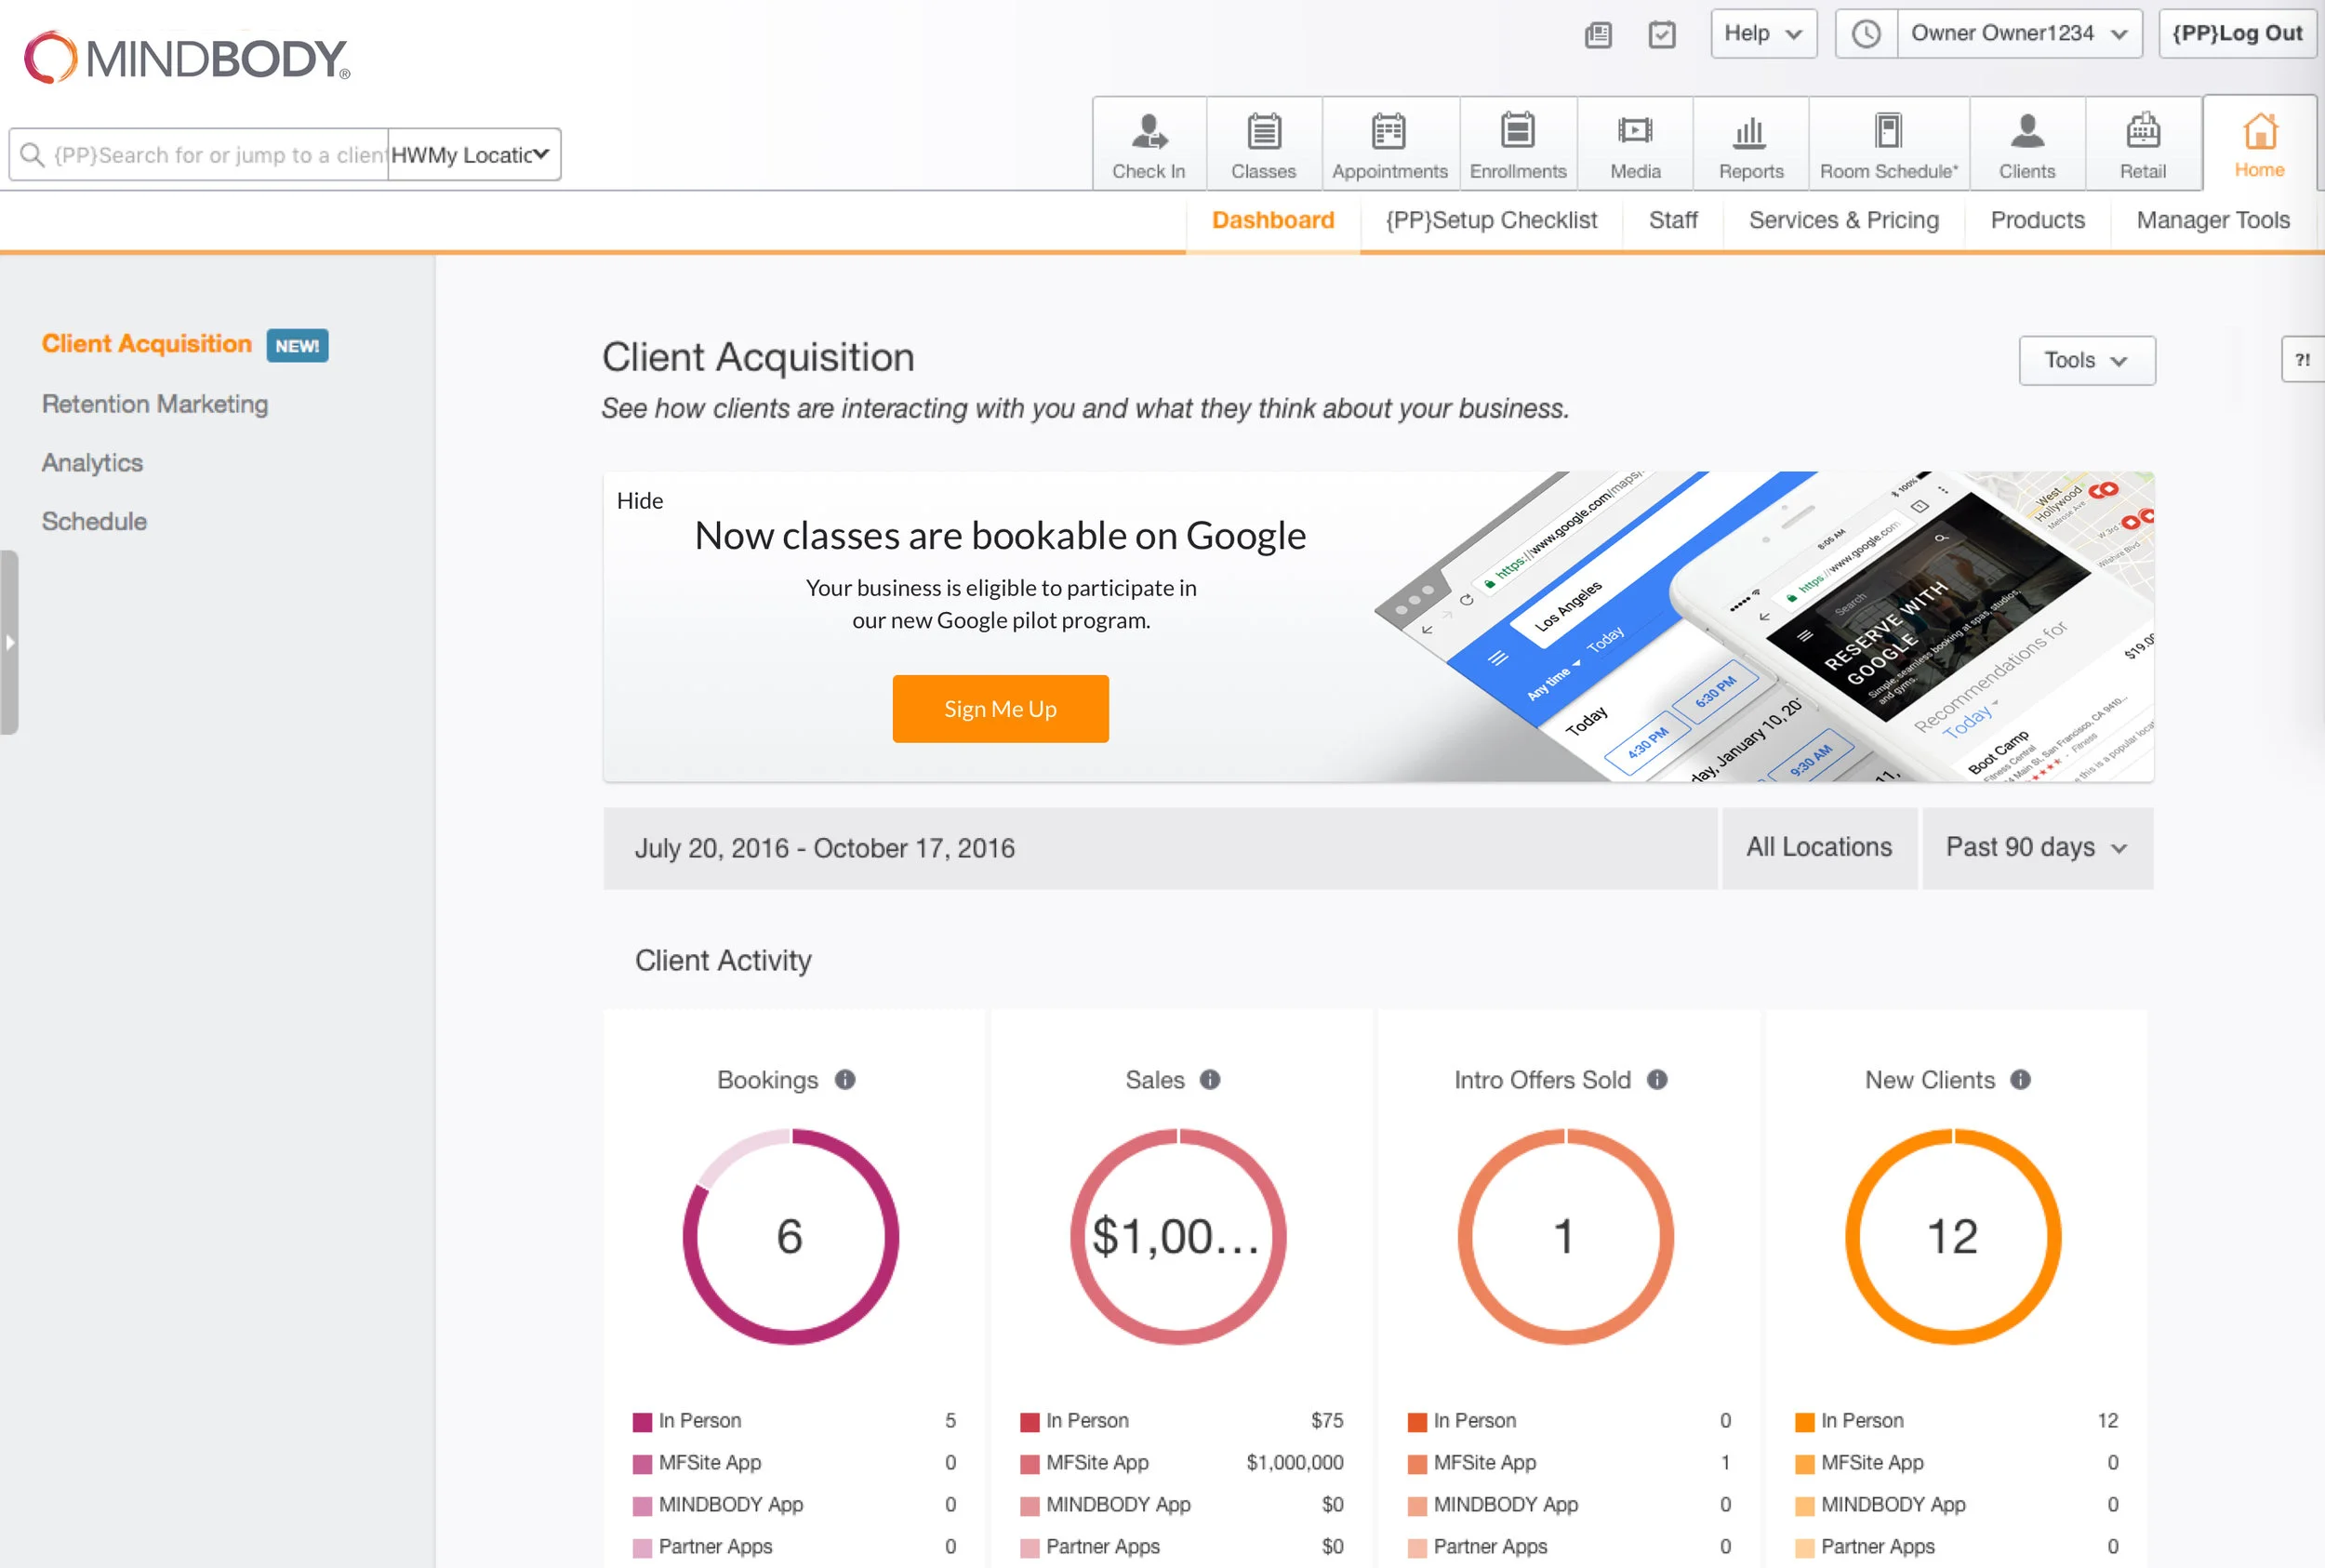Open the Help dropdown
2325x1568 pixels.
[1762, 33]
